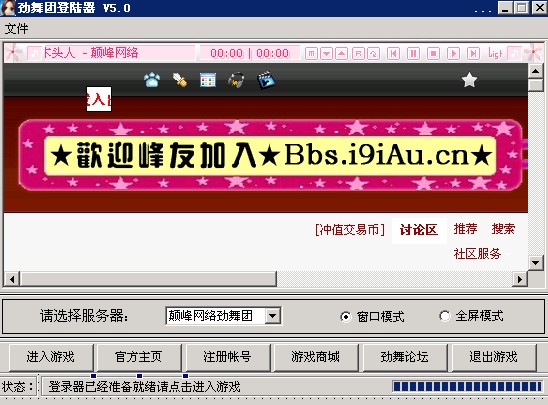Open the 文件 menu
The width and height of the screenshot is (548, 405).
pos(16,28)
